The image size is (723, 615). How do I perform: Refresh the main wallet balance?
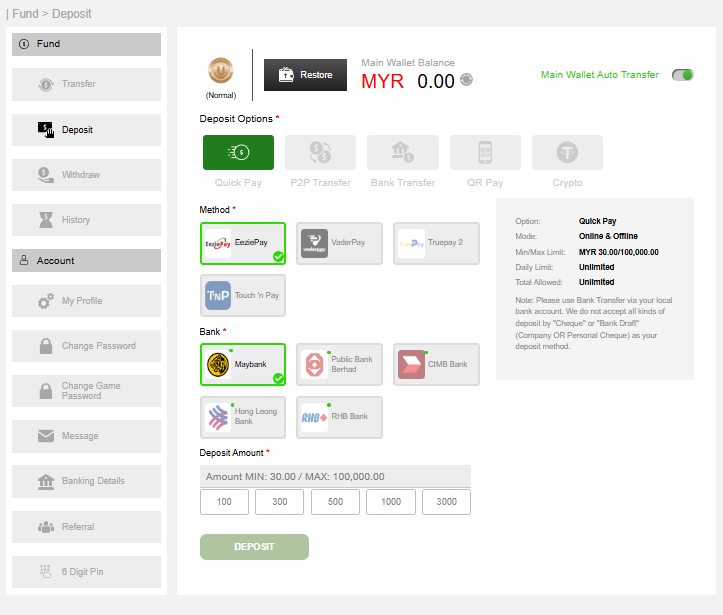coord(467,81)
